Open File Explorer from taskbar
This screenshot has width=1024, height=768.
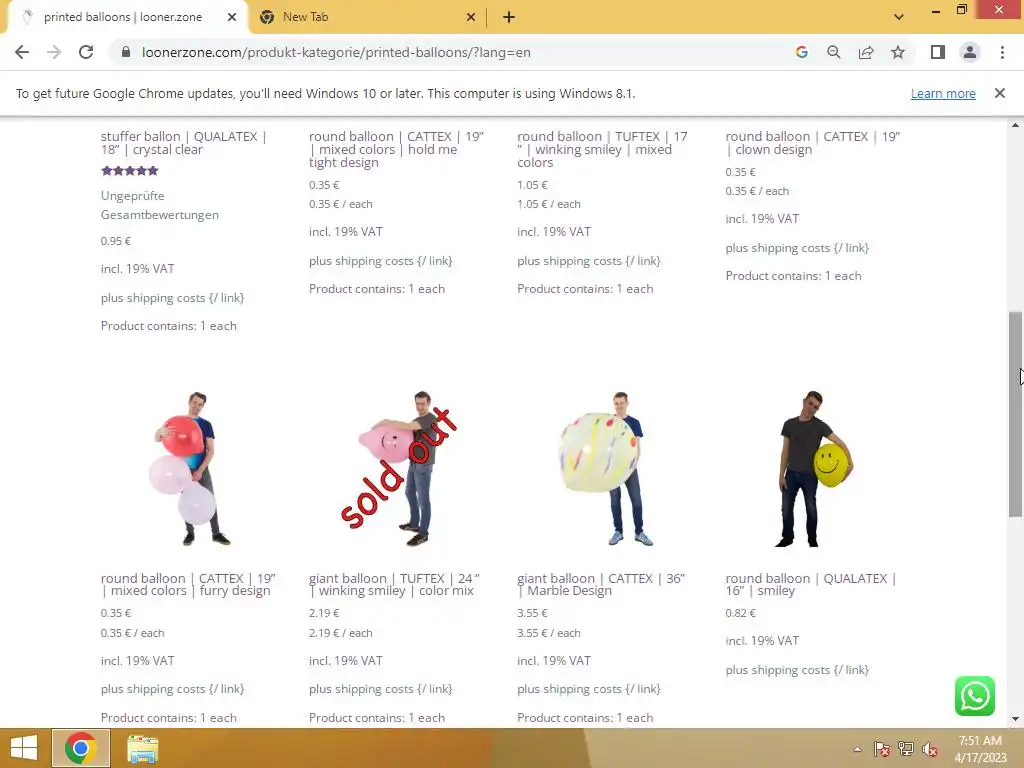coord(142,748)
